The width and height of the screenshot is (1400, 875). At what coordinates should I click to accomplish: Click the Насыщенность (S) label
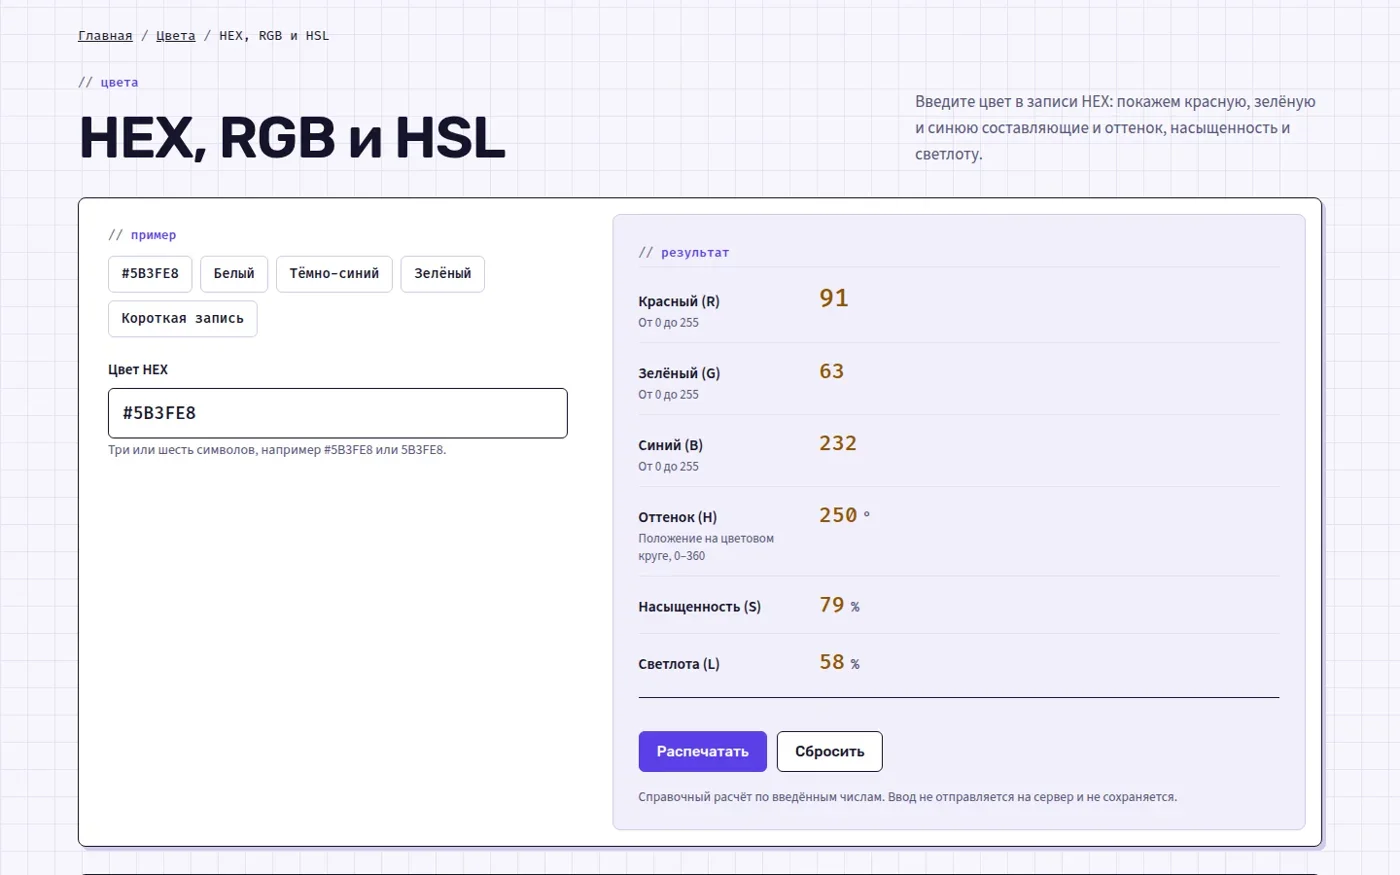pyautogui.click(x=700, y=607)
